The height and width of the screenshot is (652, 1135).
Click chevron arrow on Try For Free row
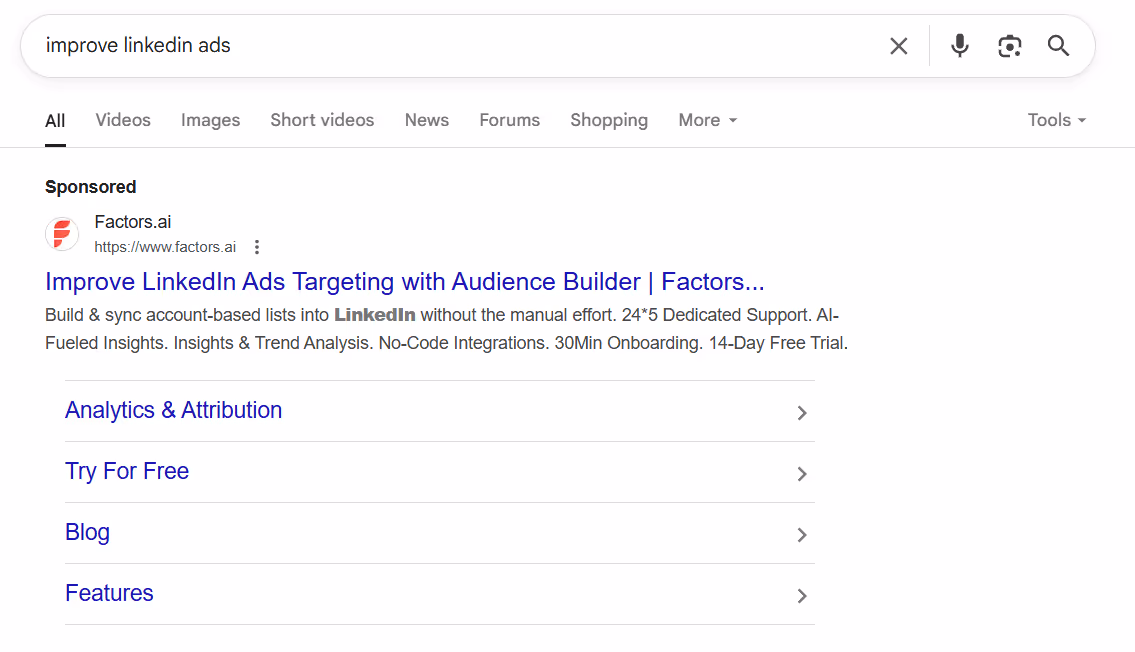coord(801,474)
